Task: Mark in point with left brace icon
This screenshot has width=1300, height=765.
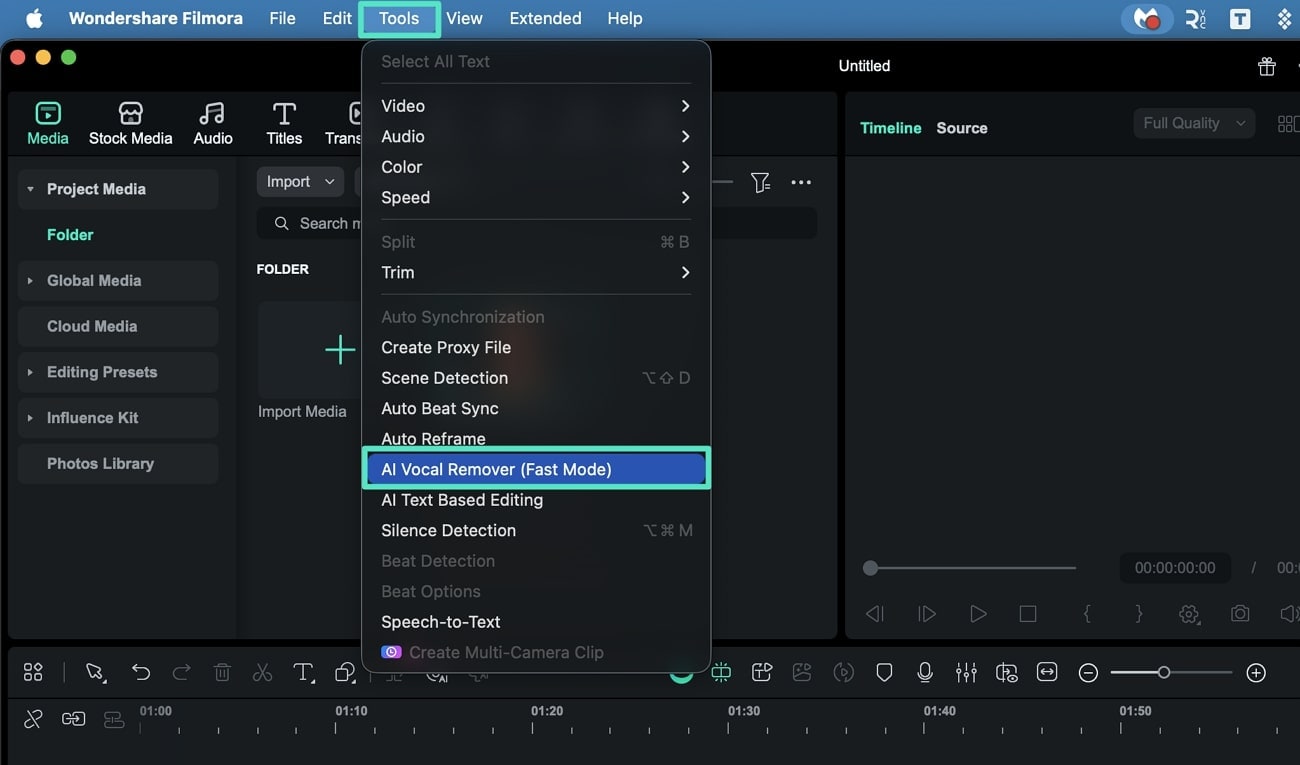Action: click(1087, 614)
